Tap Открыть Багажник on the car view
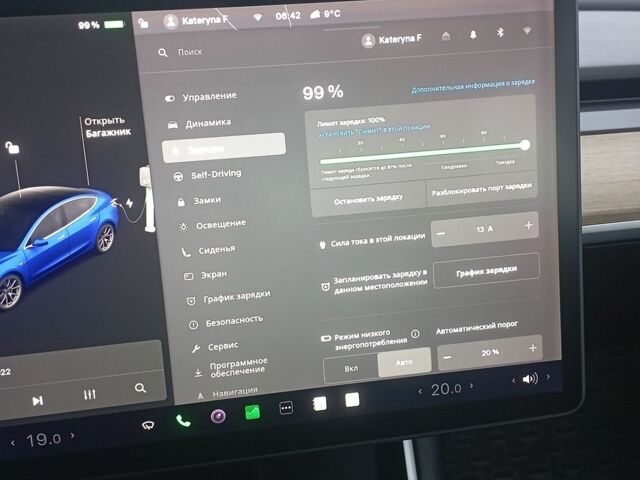Viewport: 640px width, 480px height. click(107, 127)
